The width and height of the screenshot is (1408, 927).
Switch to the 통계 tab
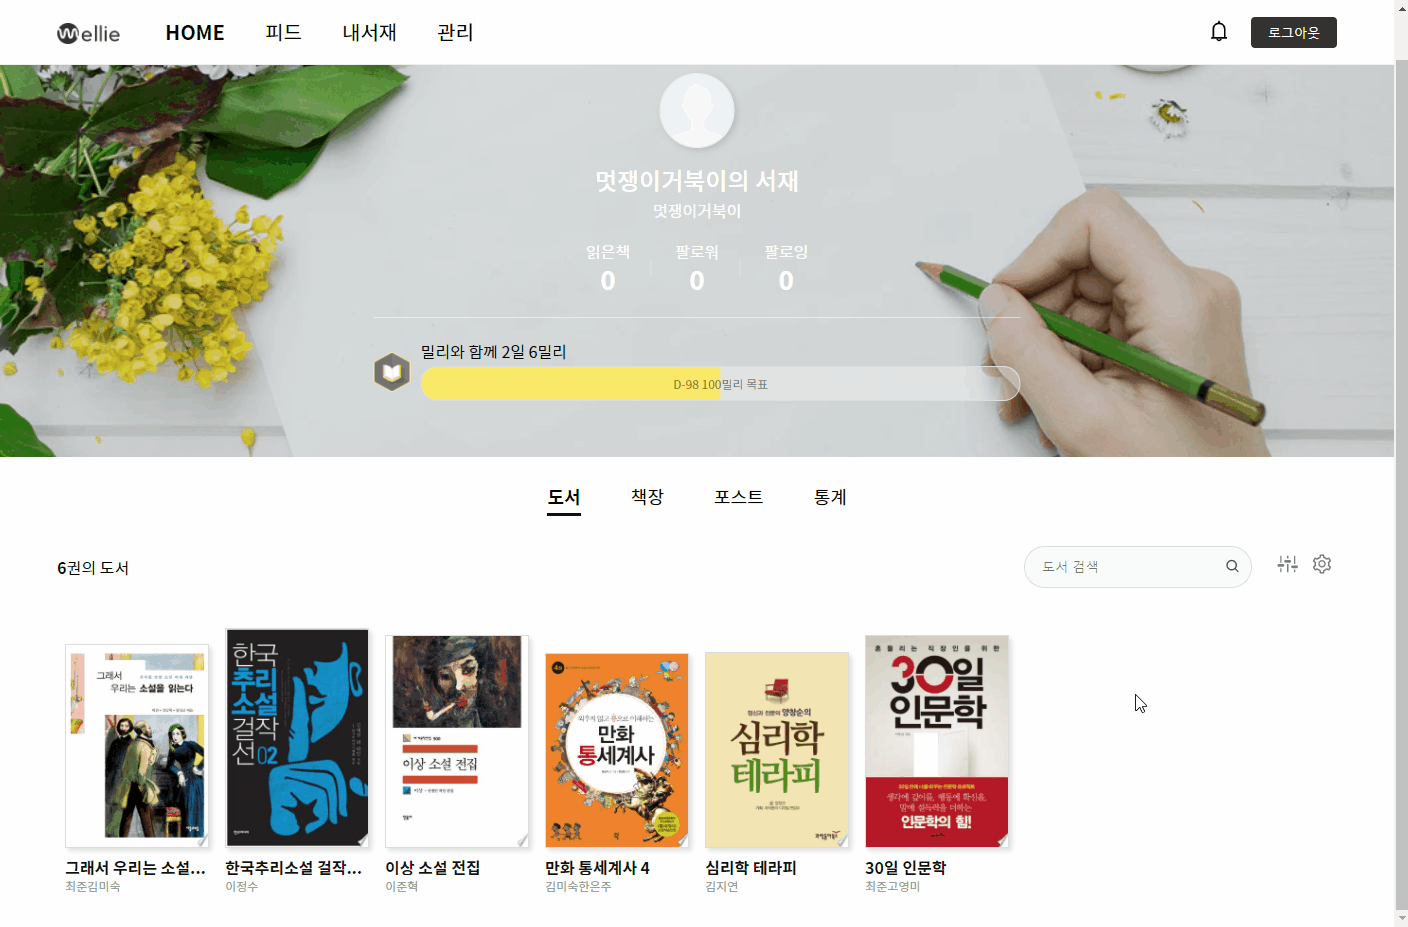(x=830, y=497)
